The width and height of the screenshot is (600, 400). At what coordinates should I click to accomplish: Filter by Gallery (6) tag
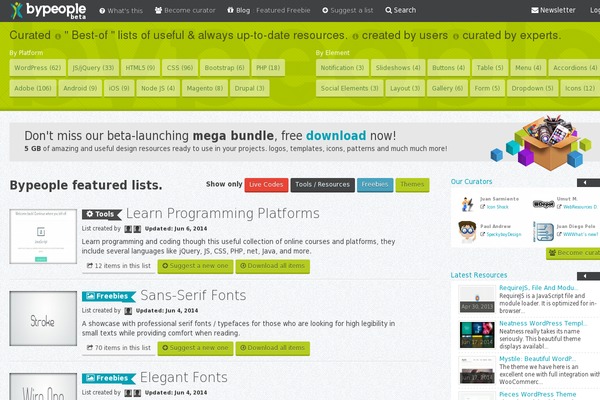[447, 88]
